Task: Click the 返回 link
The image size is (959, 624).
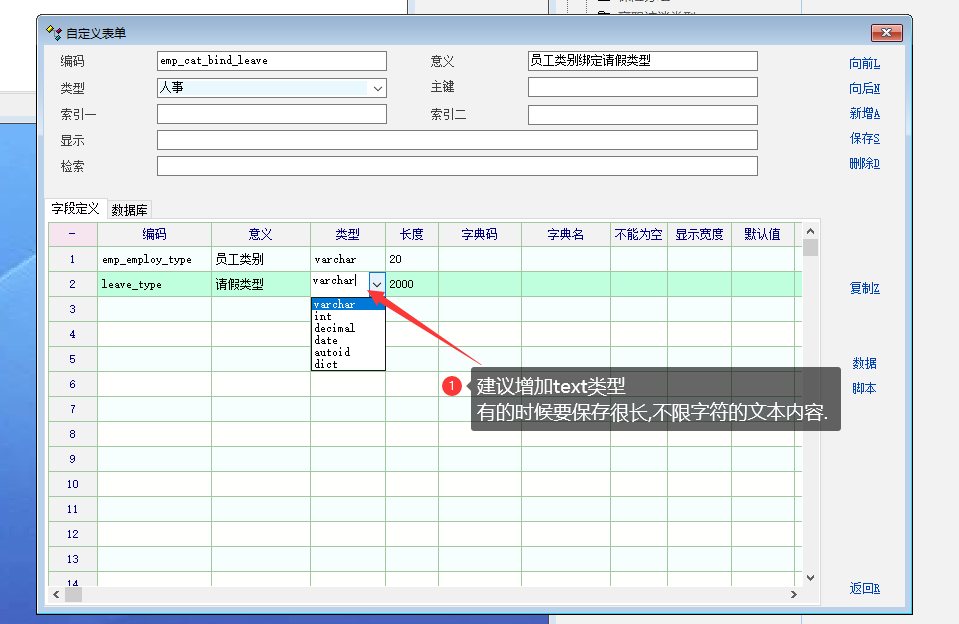Action: tap(864, 588)
